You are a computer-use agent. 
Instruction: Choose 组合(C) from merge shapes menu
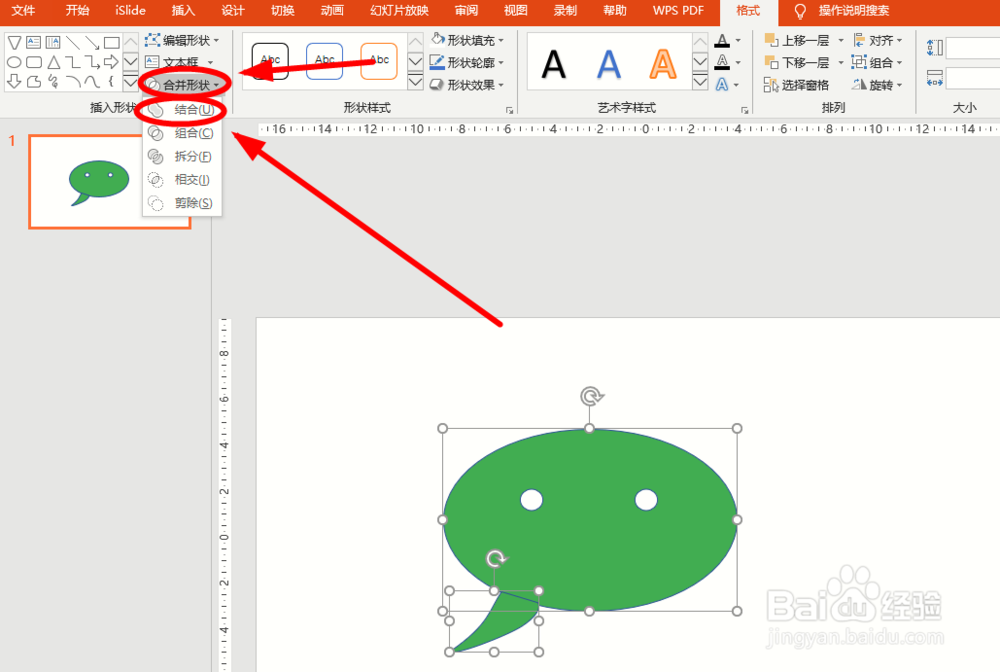pos(182,133)
